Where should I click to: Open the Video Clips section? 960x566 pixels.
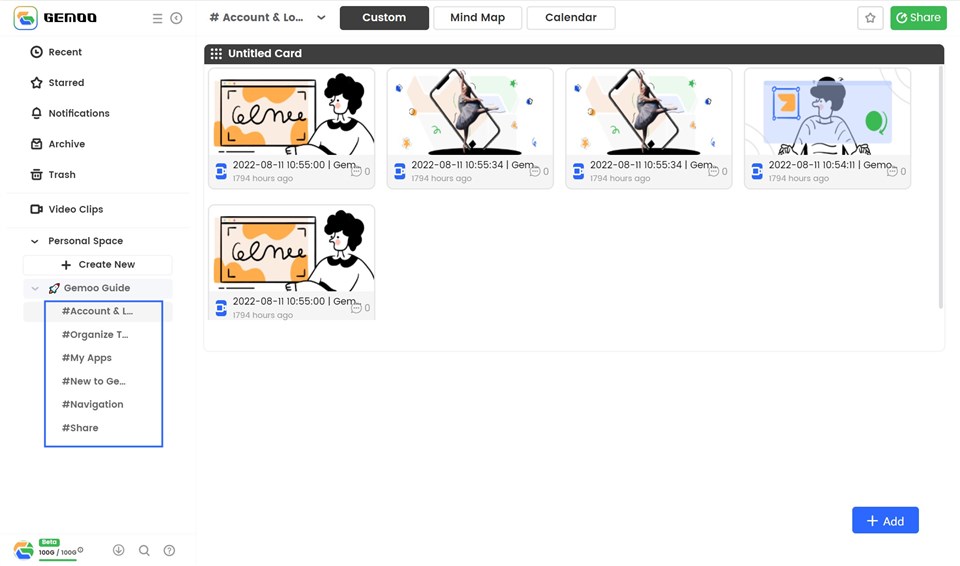67,209
